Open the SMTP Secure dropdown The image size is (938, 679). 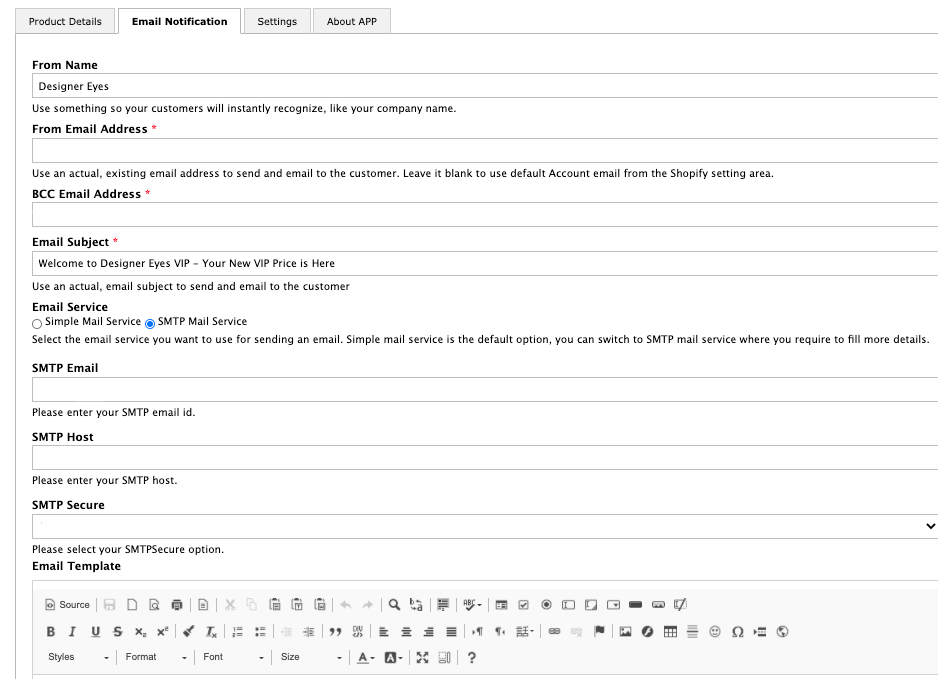485,526
